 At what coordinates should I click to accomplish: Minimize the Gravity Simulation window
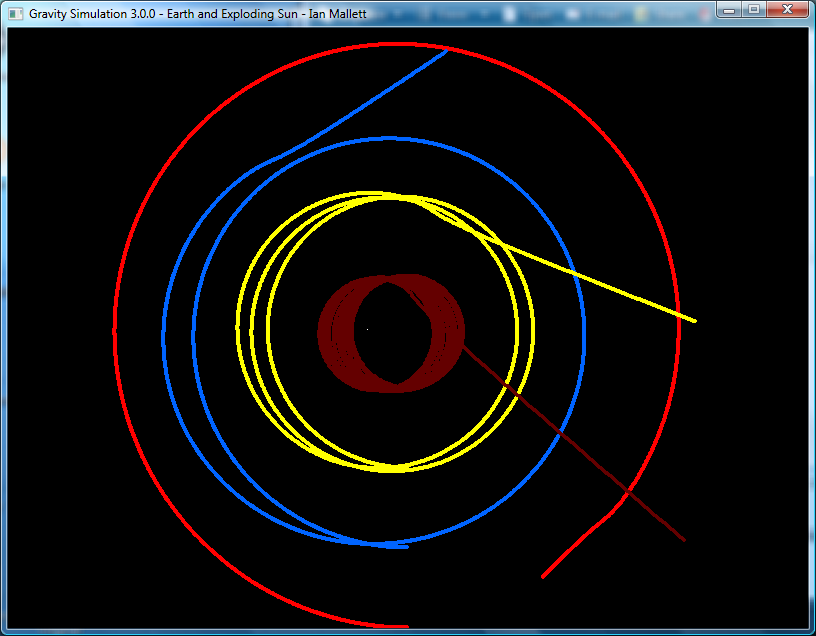[x=729, y=10]
